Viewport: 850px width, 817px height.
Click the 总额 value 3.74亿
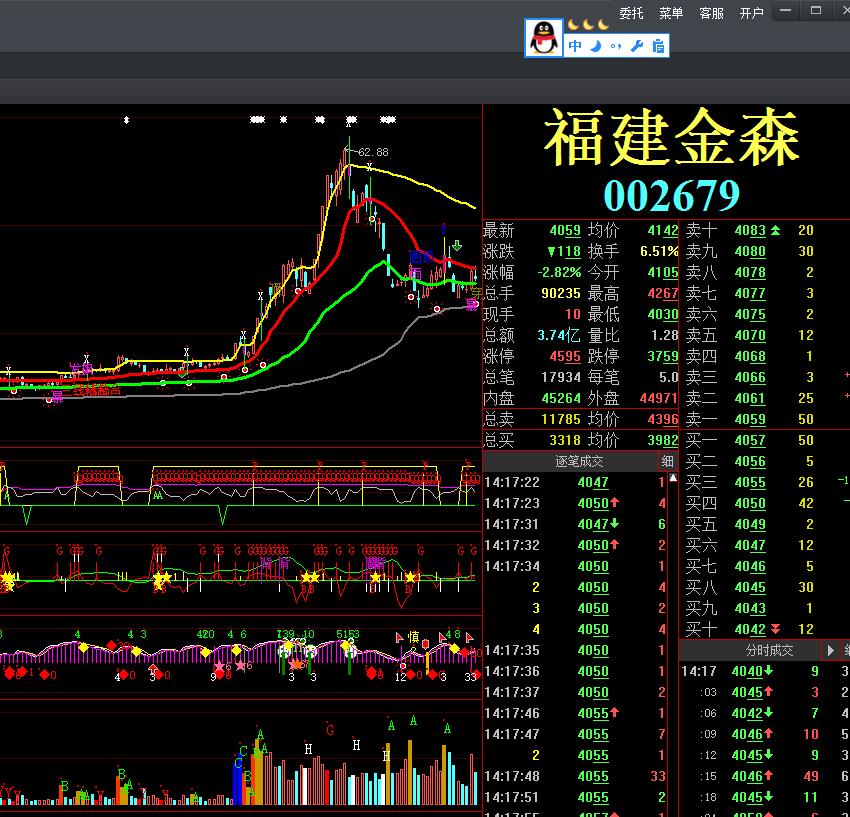559,335
